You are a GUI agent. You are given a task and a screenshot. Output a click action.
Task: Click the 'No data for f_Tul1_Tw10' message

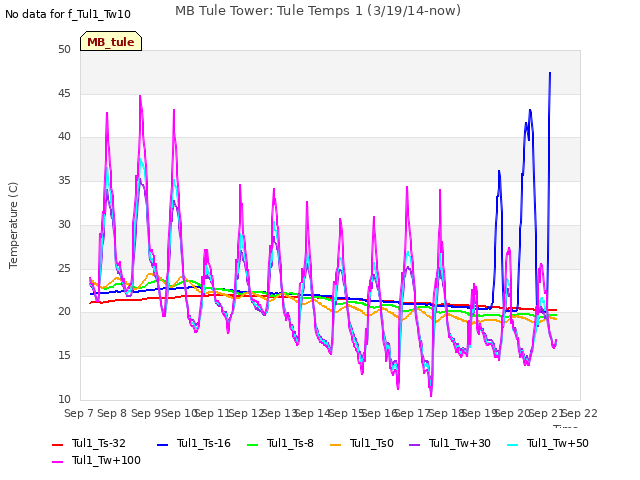click(x=68, y=14)
